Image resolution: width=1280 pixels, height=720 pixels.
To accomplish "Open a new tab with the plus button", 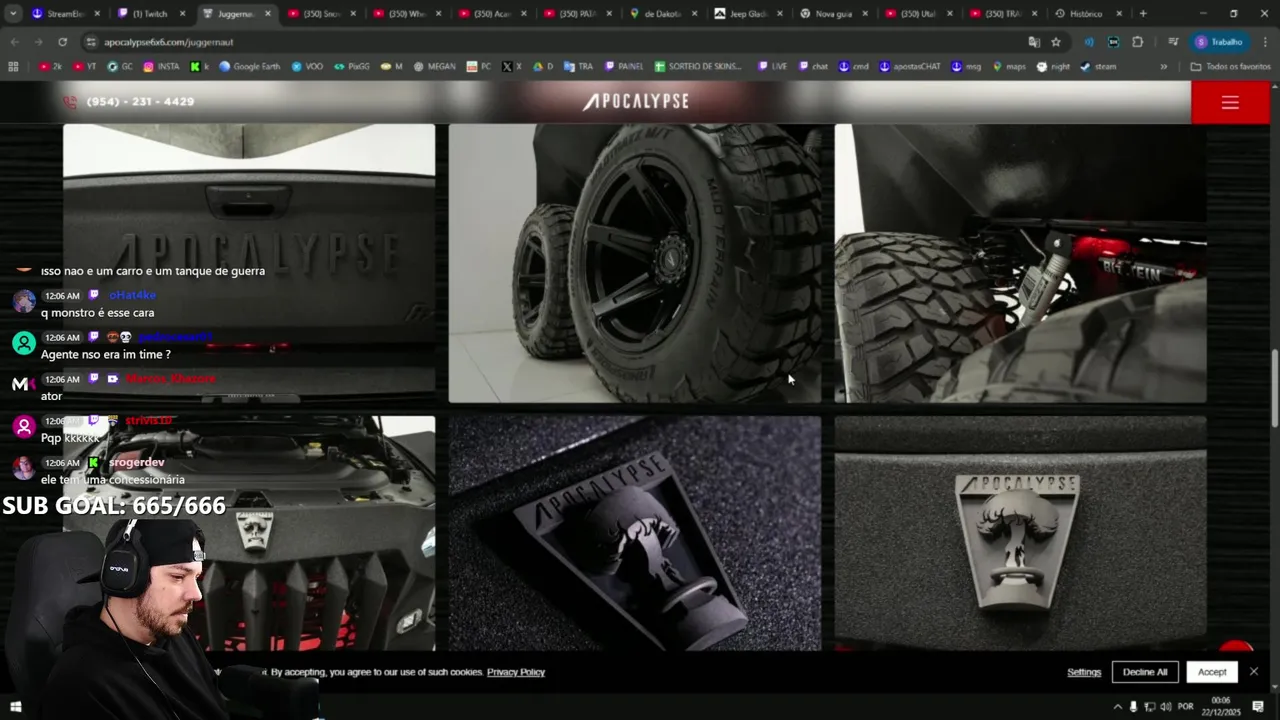I will pyautogui.click(x=1143, y=14).
